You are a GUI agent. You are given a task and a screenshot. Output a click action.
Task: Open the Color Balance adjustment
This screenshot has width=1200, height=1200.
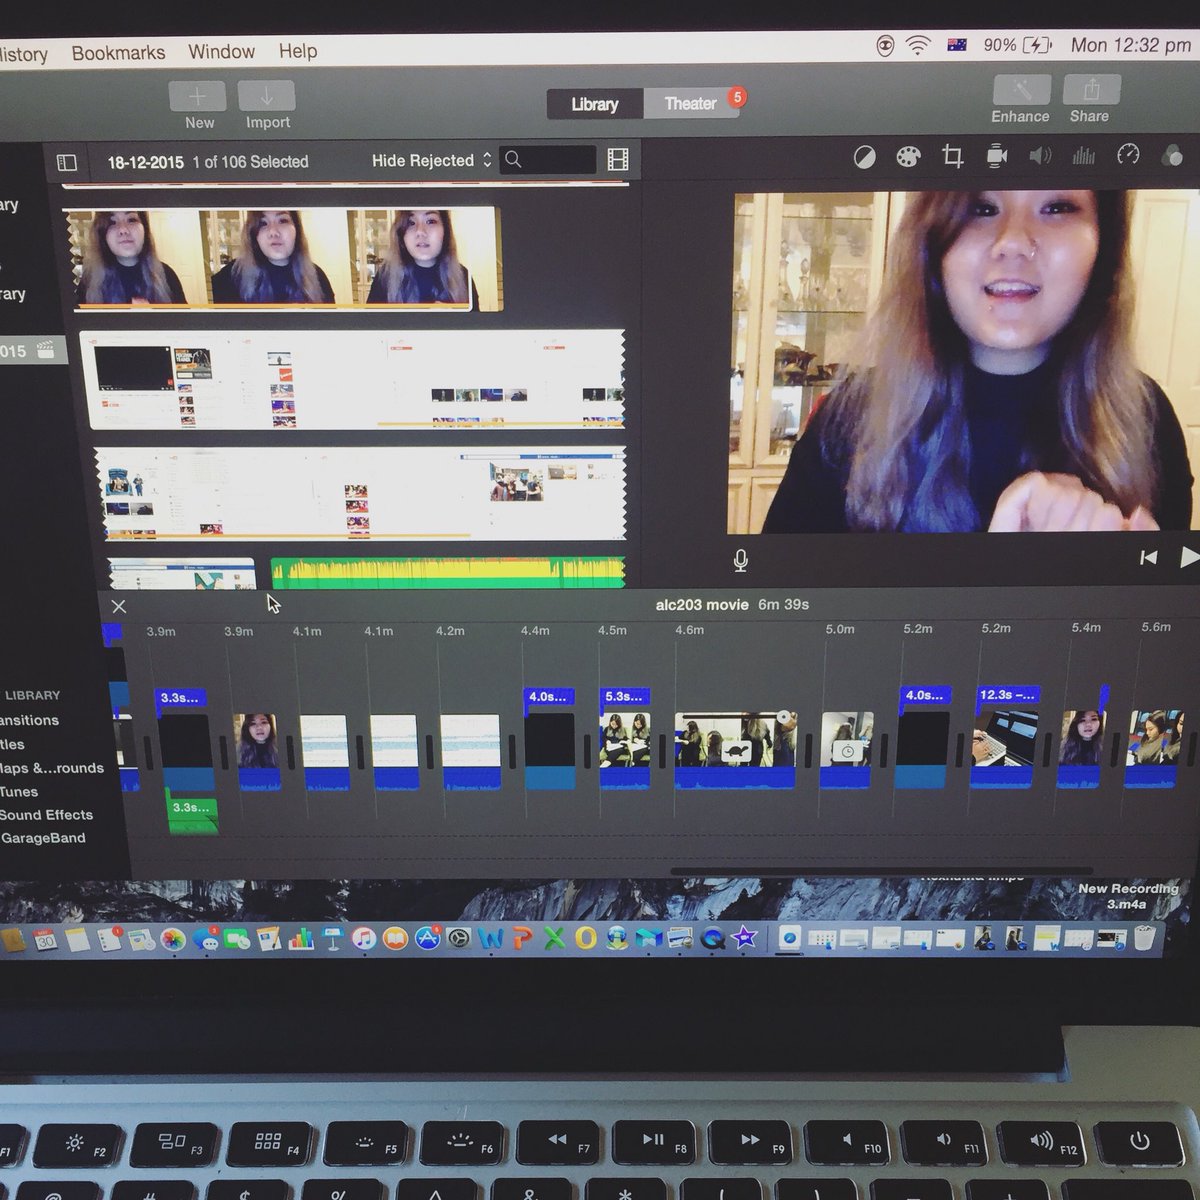coord(864,157)
